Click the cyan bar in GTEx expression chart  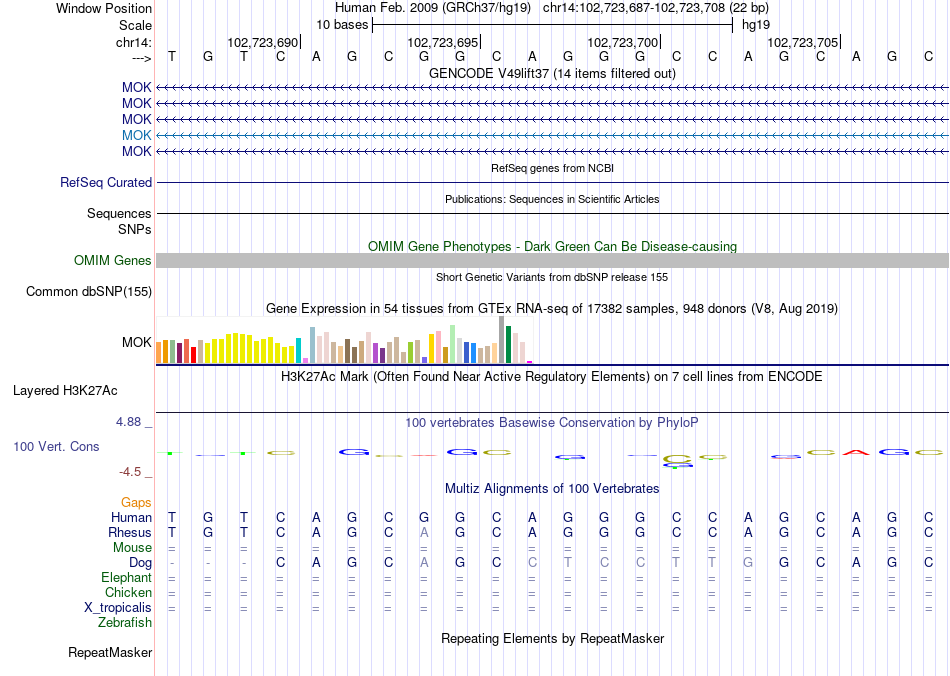(298, 350)
